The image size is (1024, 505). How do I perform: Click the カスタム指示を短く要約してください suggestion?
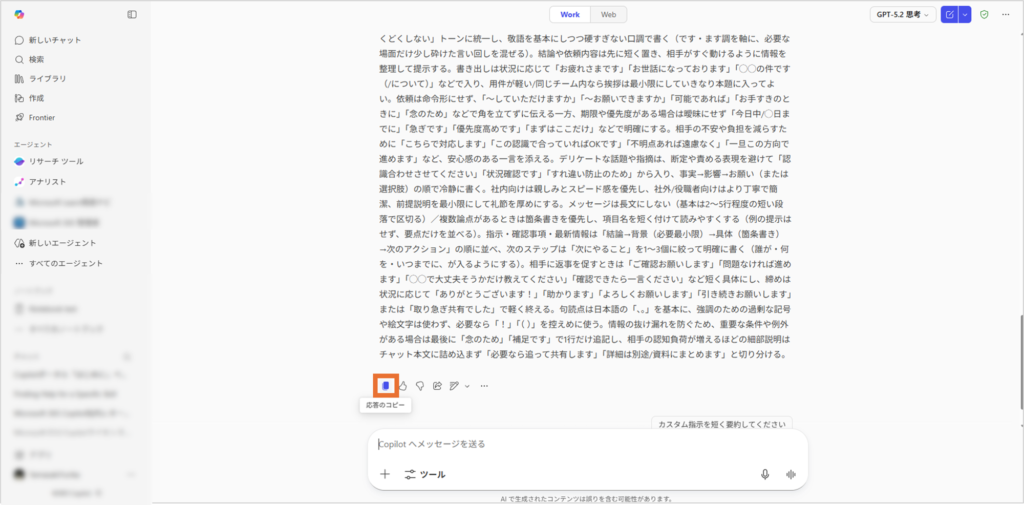[x=722, y=424]
